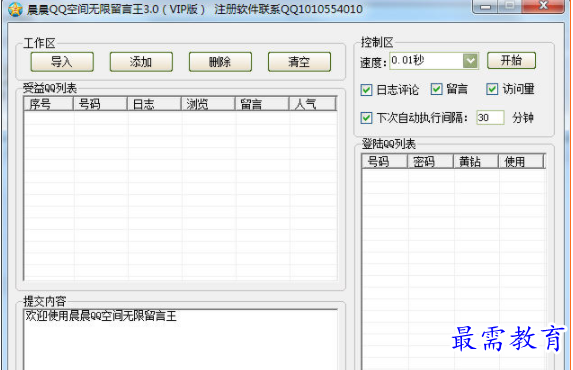Click the 提交内容 text area
The height and width of the screenshot is (370, 573).
click(181, 340)
